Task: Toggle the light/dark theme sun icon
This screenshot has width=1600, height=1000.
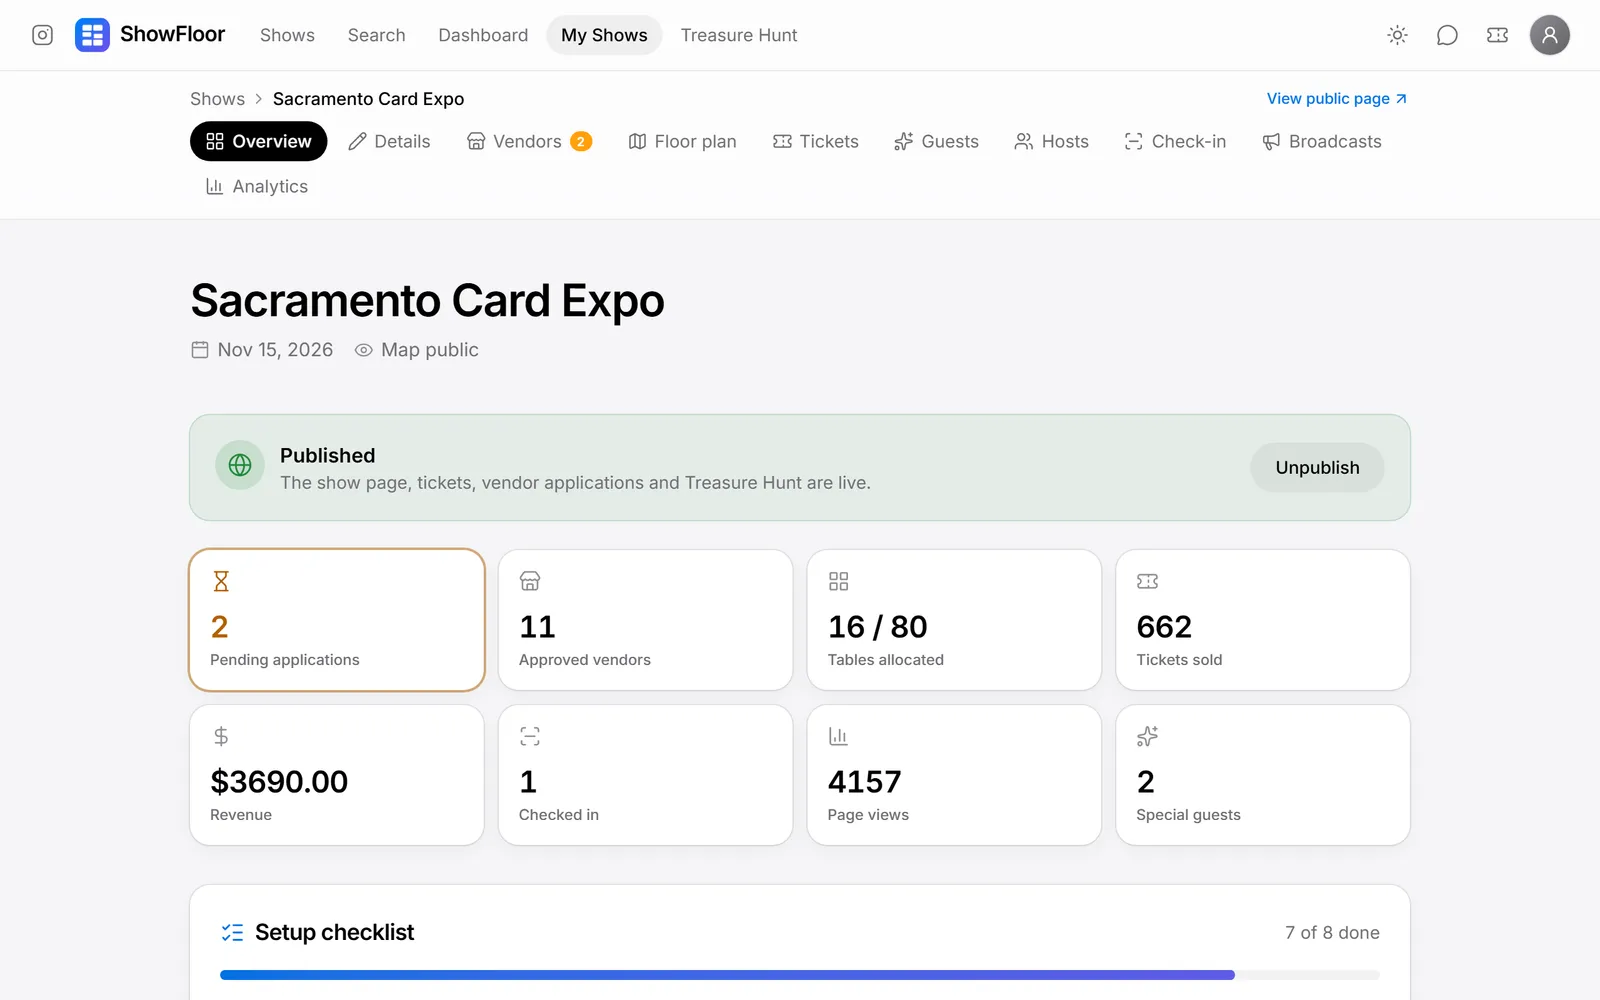Action: (x=1397, y=35)
